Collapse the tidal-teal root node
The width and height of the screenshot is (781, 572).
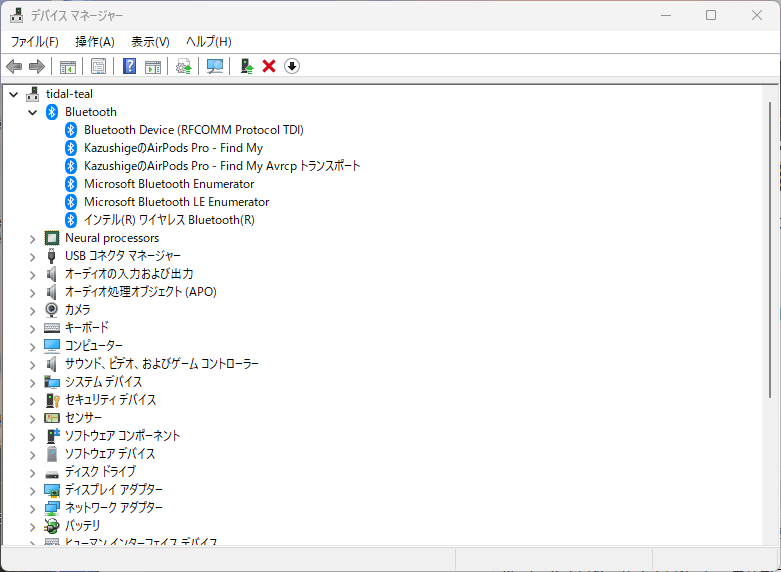click(x=13, y=94)
